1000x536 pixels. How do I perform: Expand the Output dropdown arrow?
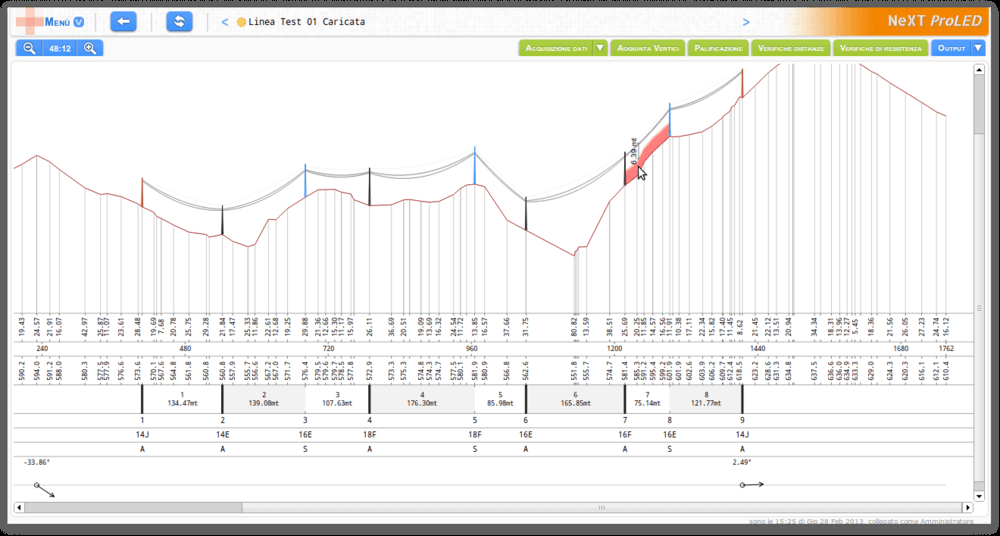tap(978, 48)
